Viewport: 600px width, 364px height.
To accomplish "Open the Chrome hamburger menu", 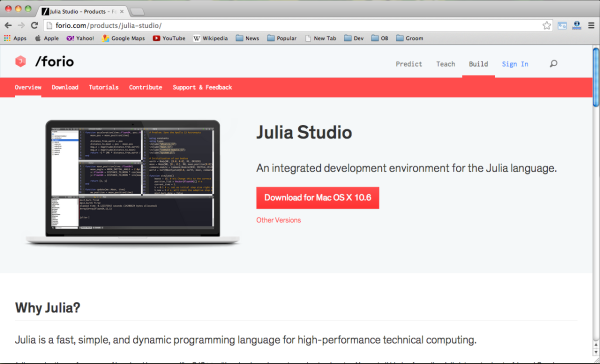I will [591, 26].
